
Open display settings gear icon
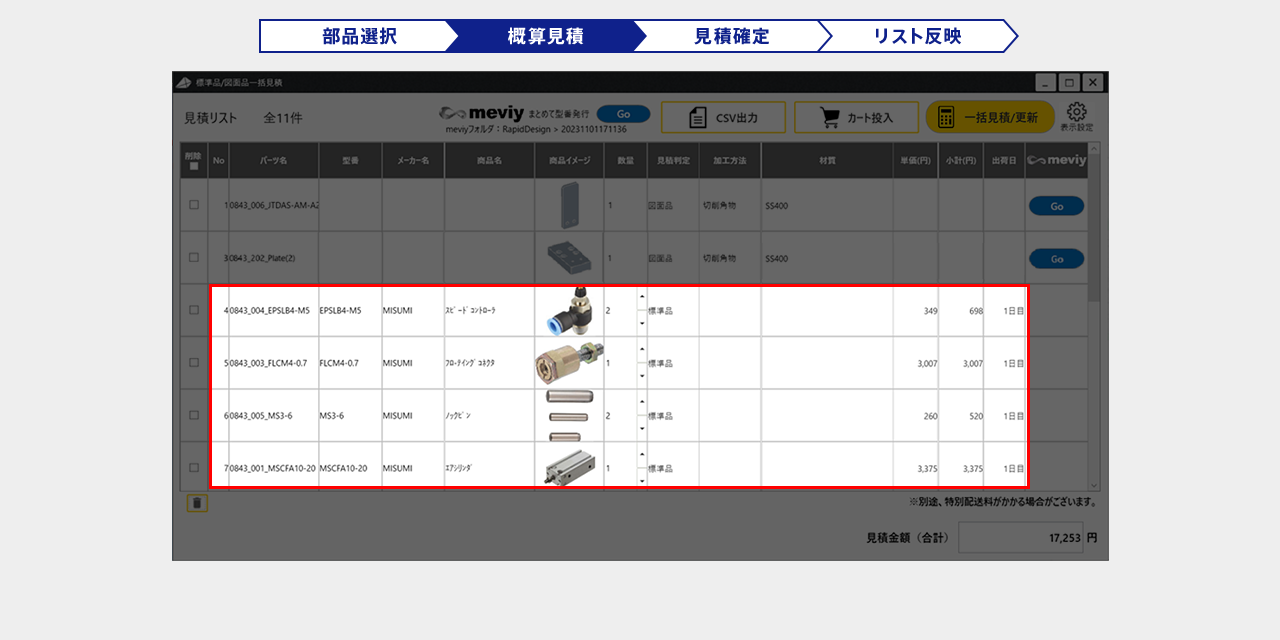(x=1076, y=116)
